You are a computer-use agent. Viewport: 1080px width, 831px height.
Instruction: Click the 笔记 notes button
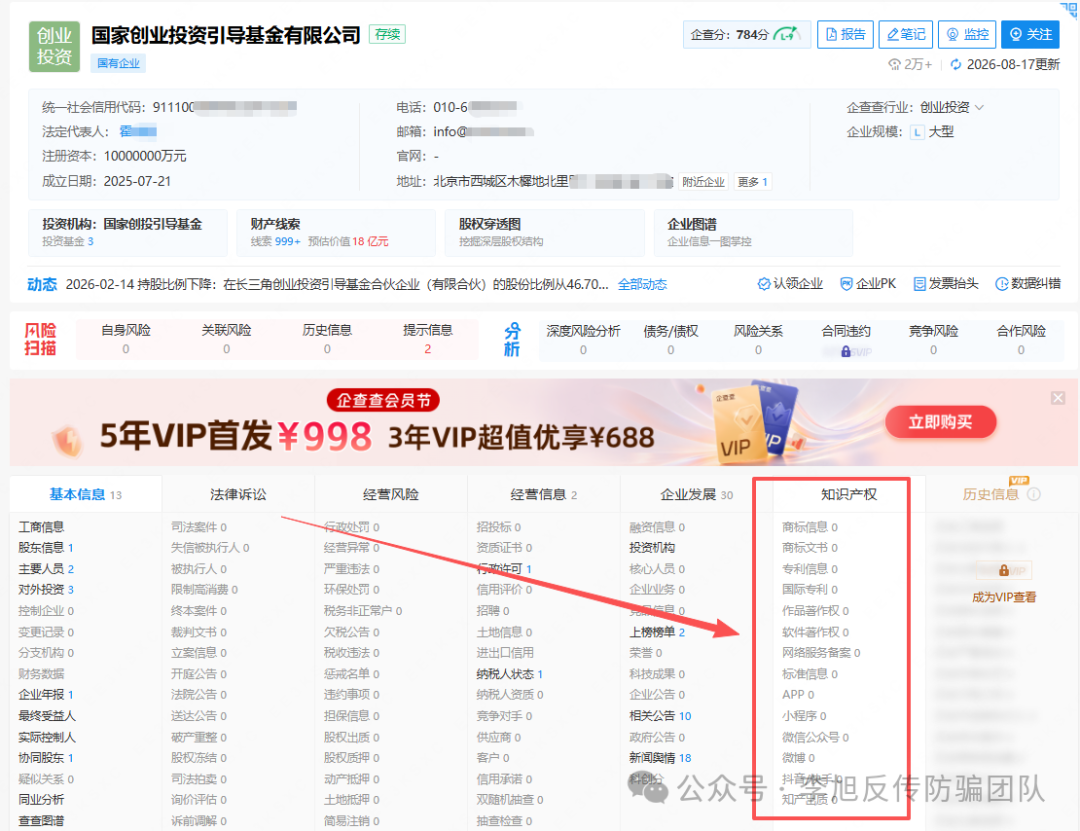[906, 34]
